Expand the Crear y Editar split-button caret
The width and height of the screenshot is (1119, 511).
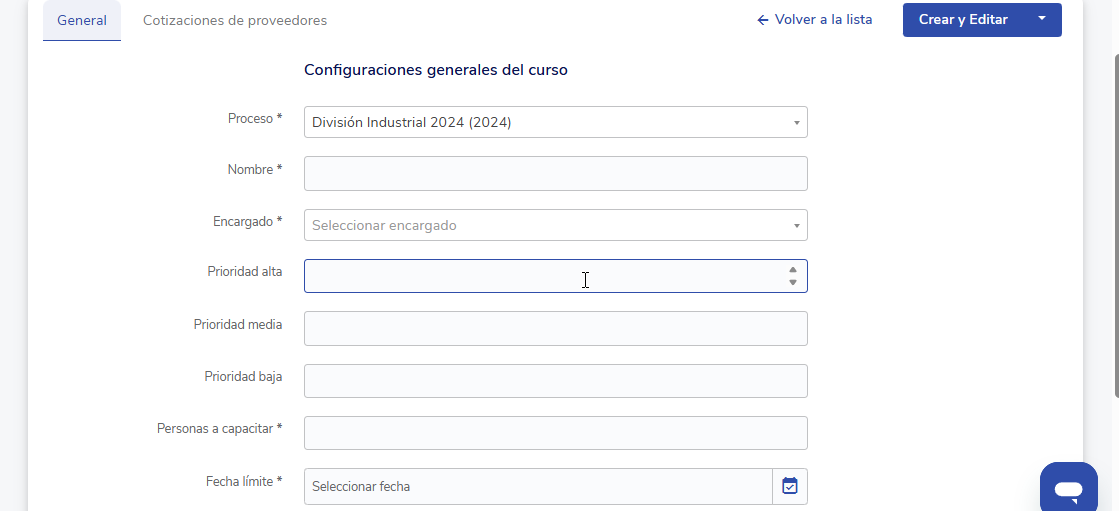pyautogui.click(x=1041, y=19)
